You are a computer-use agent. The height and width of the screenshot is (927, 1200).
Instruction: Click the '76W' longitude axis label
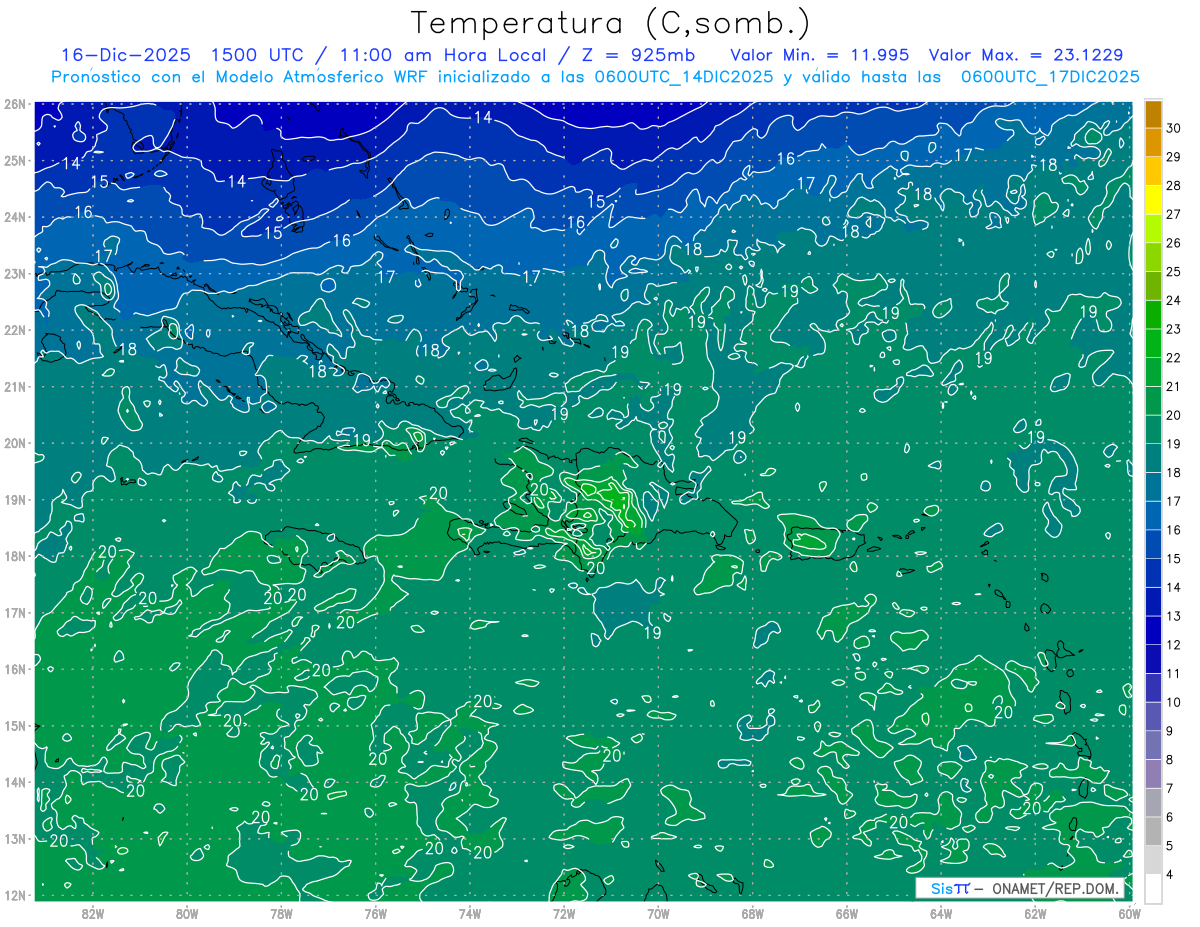coord(376,912)
